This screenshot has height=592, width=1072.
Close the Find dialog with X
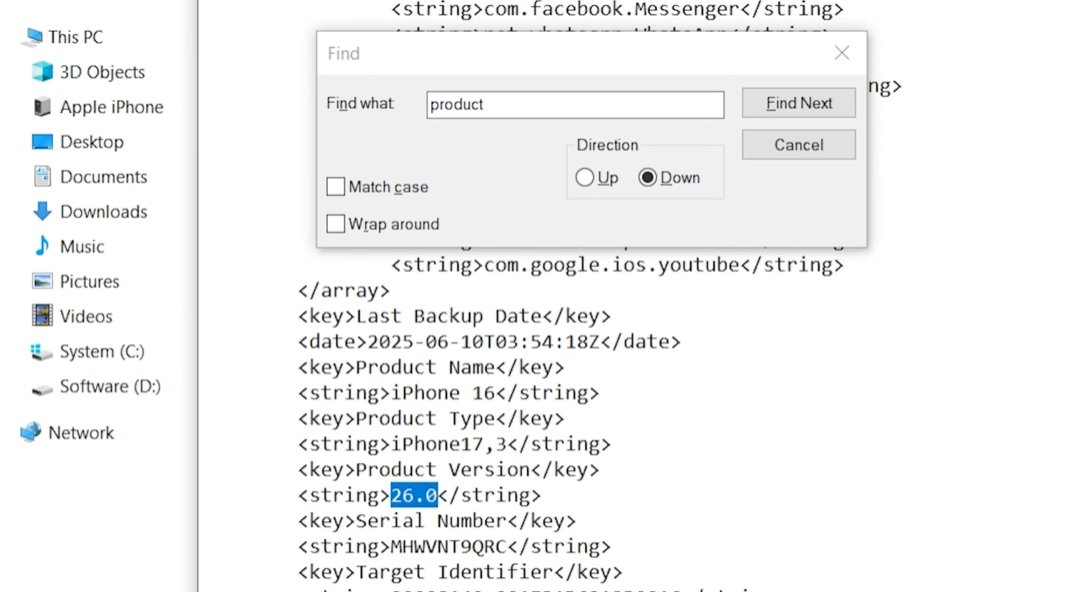tap(842, 53)
